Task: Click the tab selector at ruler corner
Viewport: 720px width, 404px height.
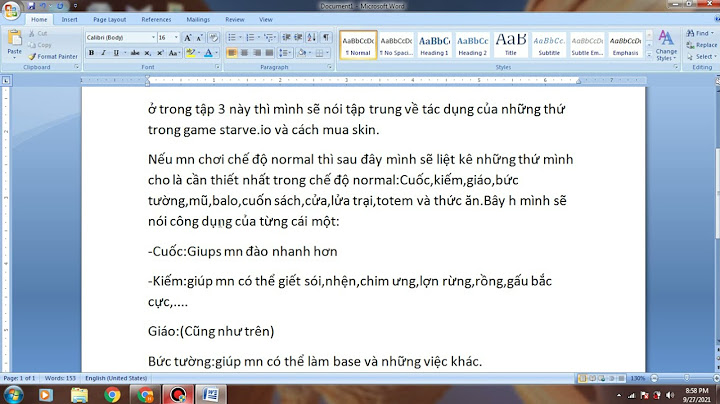Action: pyautogui.click(x=6, y=81)
